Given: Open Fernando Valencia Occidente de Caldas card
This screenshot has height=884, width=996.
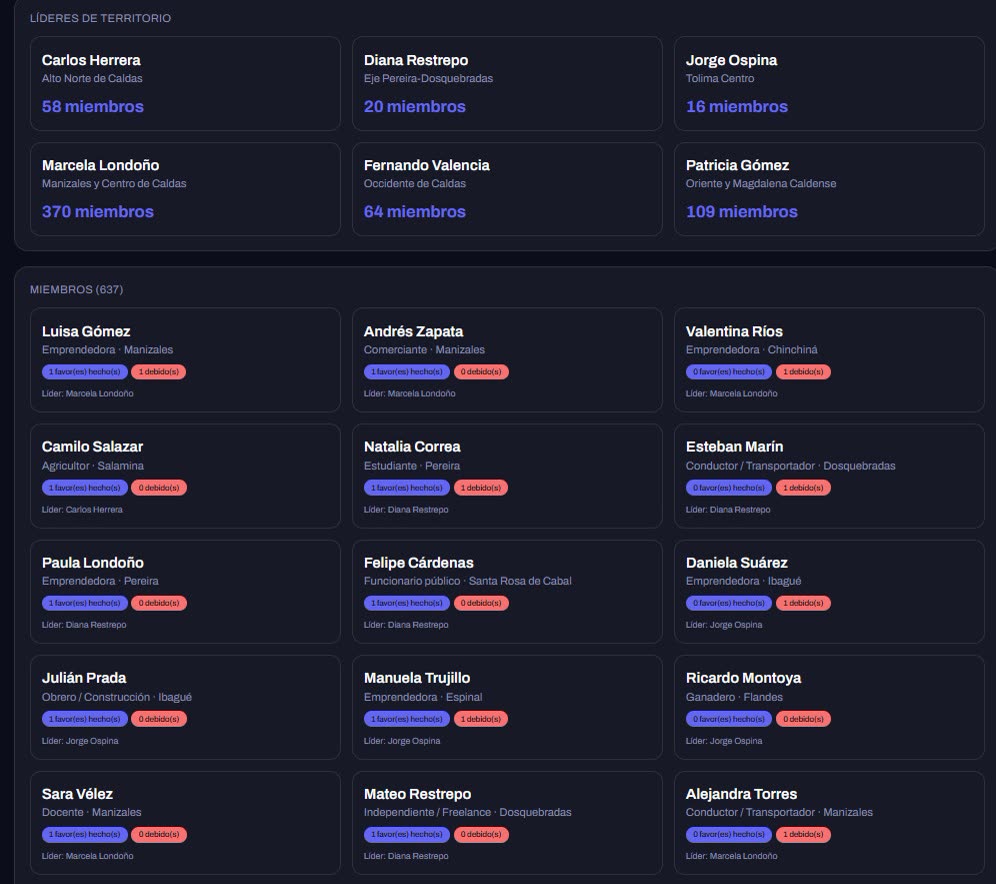Looking at the screenshot, I should pyautogui.click(x=507, y=189).
